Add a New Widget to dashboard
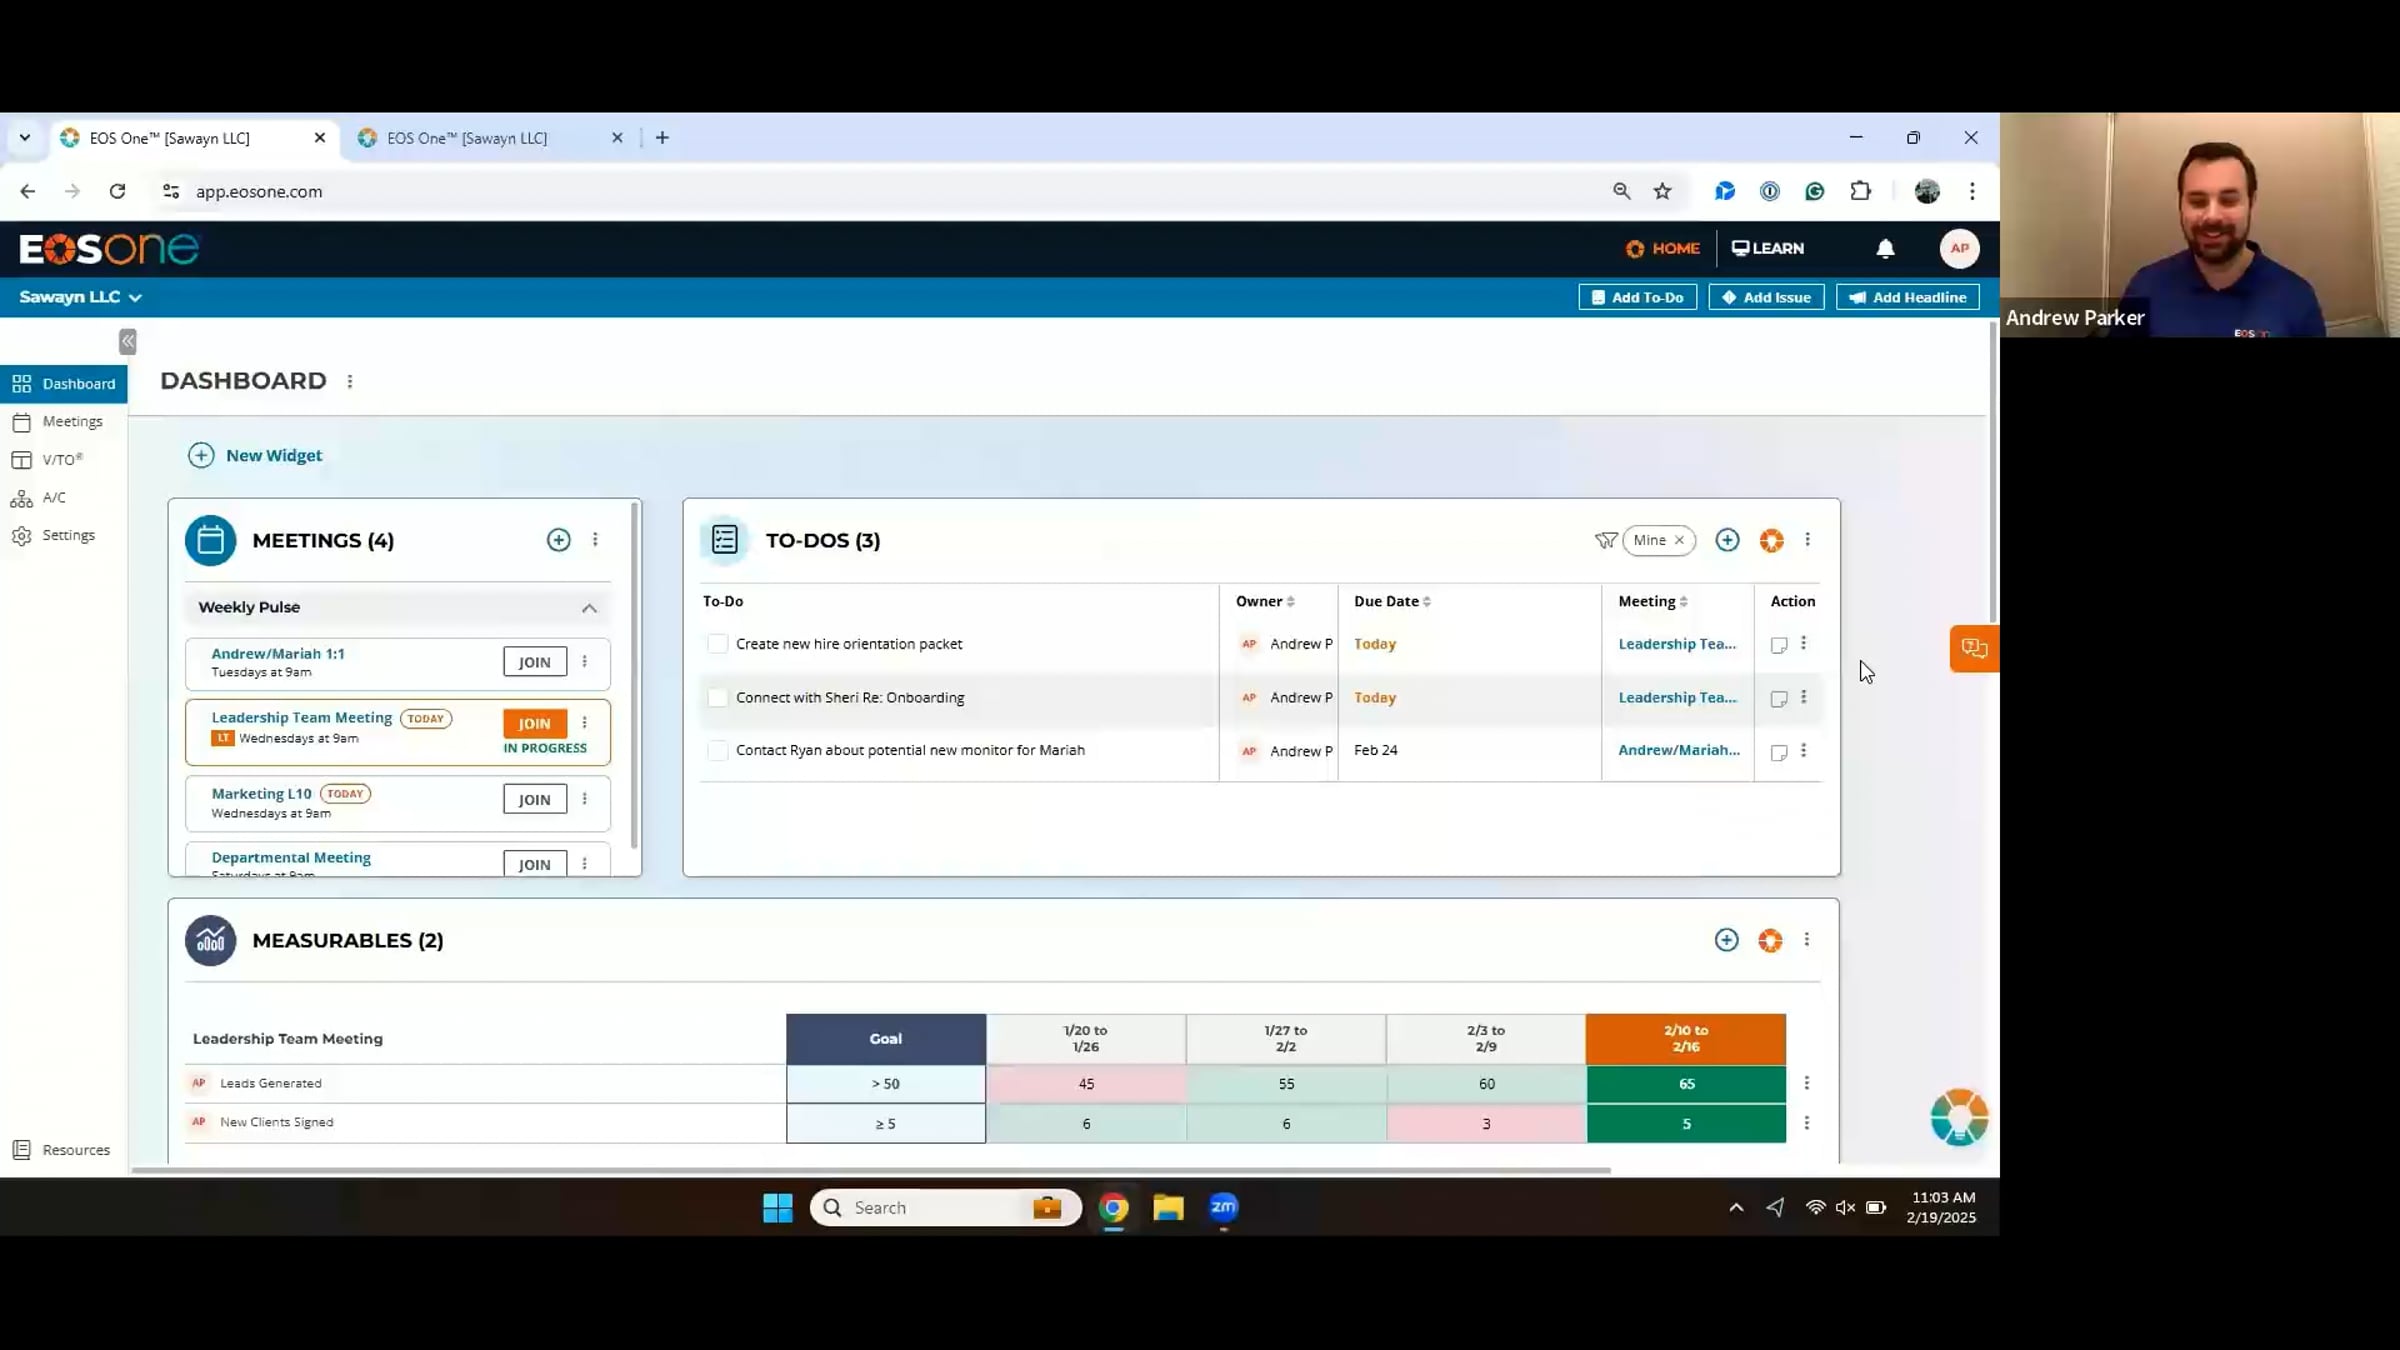This screenshot has width=2400, height=1350. point(255,456)
